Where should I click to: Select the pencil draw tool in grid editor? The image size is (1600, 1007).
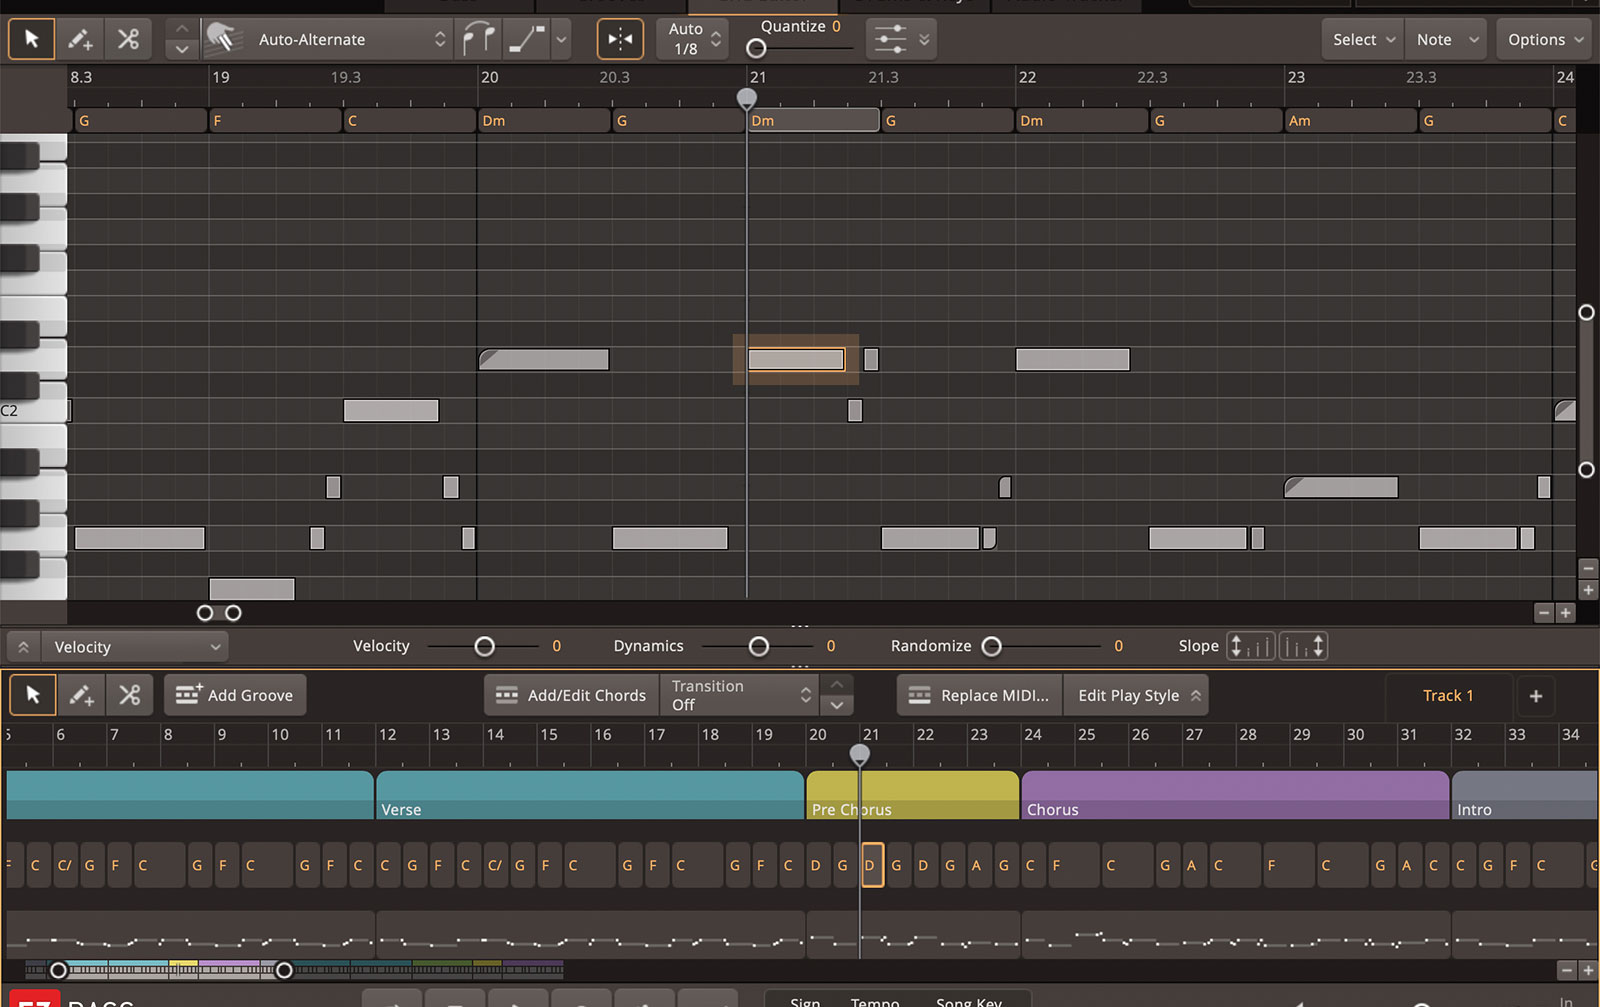tap(80, 39)
